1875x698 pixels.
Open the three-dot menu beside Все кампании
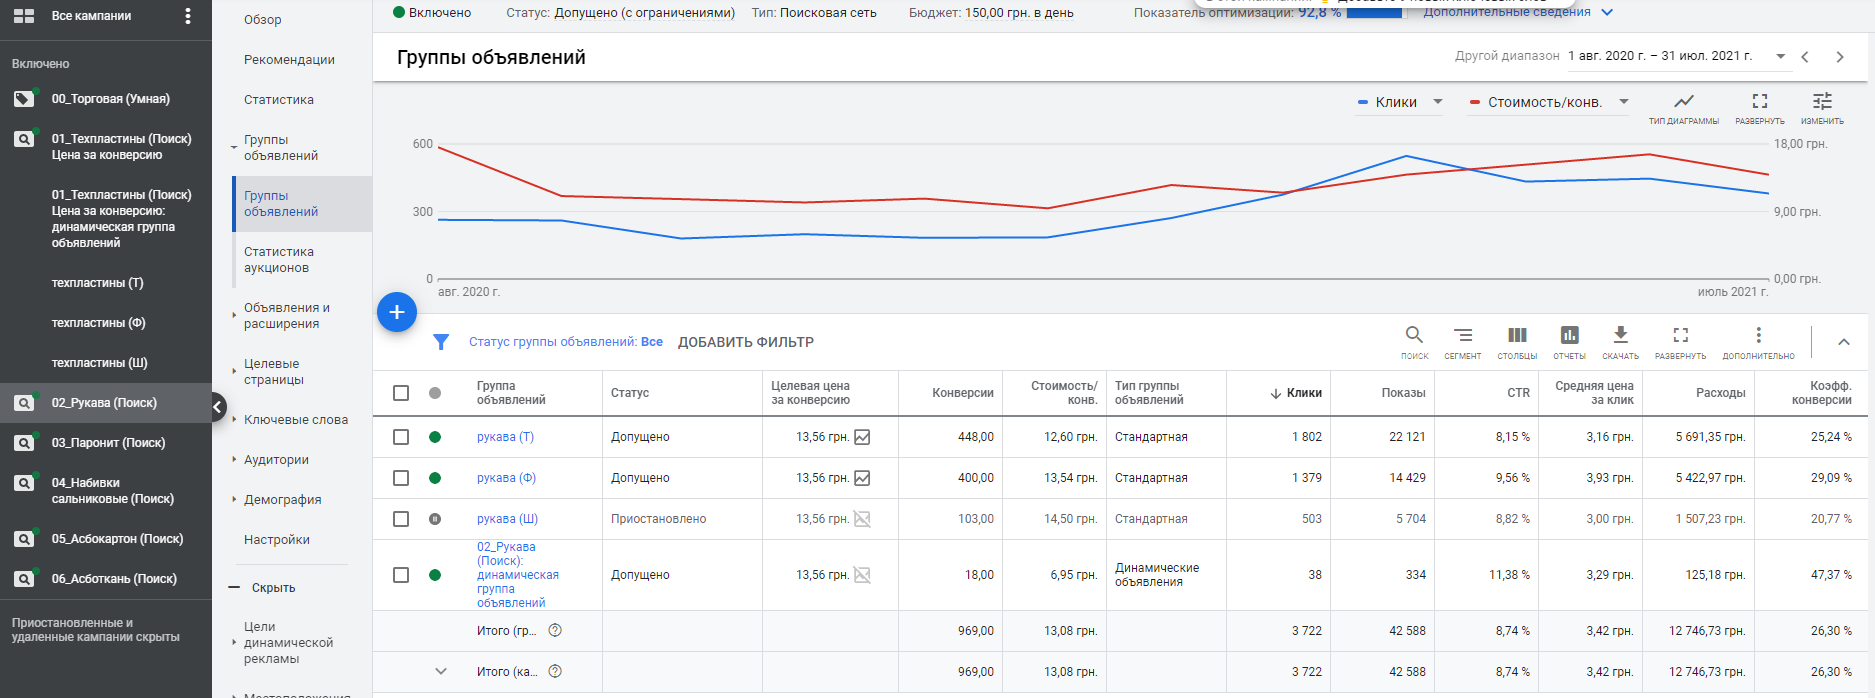(188, 16)
